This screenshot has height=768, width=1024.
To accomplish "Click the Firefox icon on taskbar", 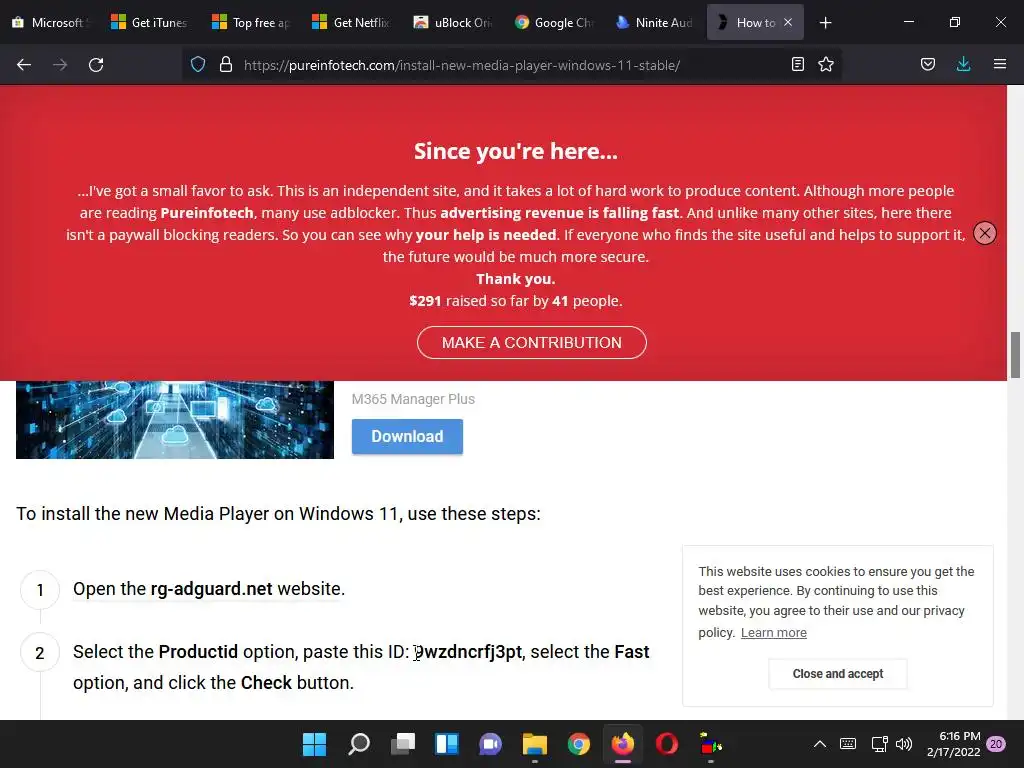I will [622, 744].
